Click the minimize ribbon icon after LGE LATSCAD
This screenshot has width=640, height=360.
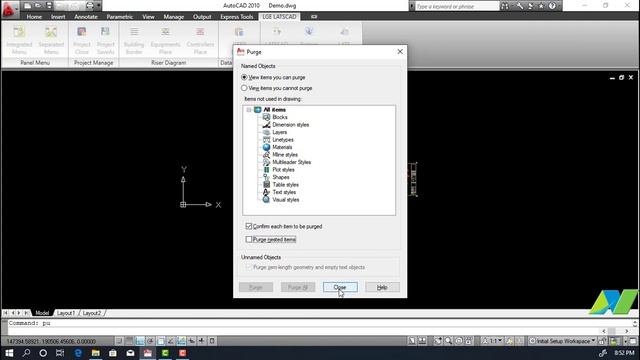click(314, 17)
